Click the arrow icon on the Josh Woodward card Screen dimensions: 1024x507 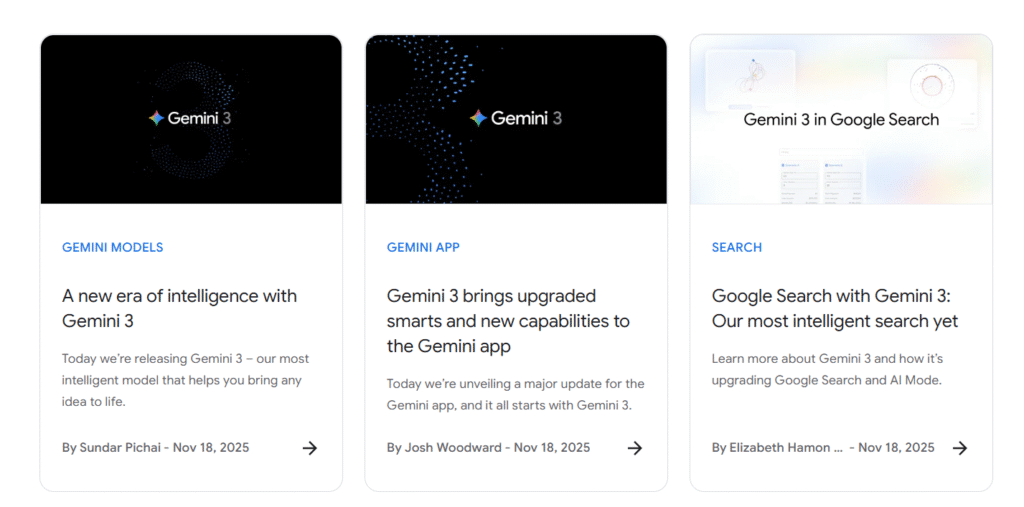point(635,448)
